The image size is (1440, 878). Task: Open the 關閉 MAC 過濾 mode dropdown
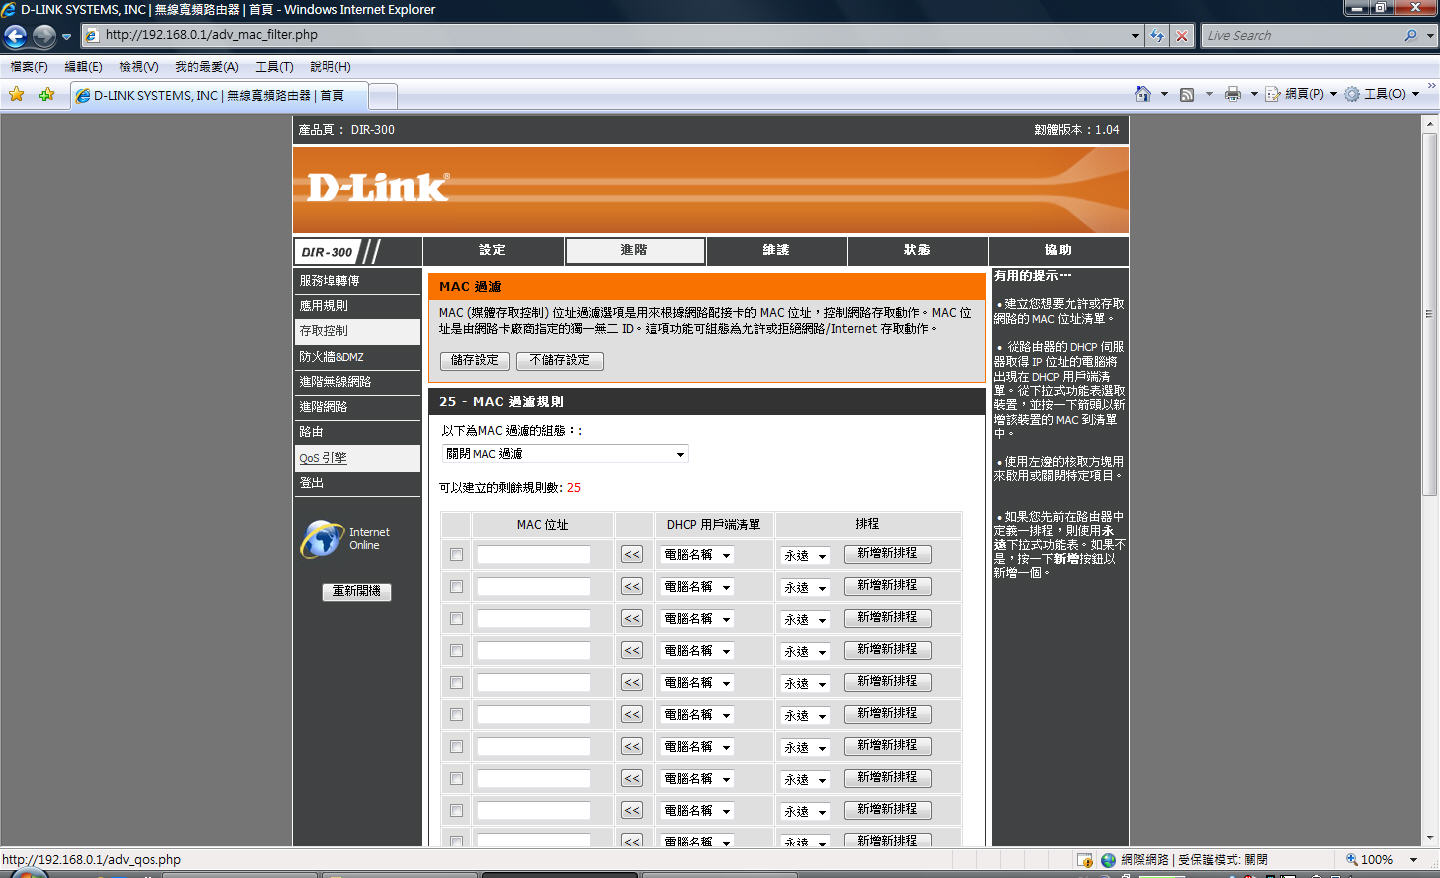point(565,454)
